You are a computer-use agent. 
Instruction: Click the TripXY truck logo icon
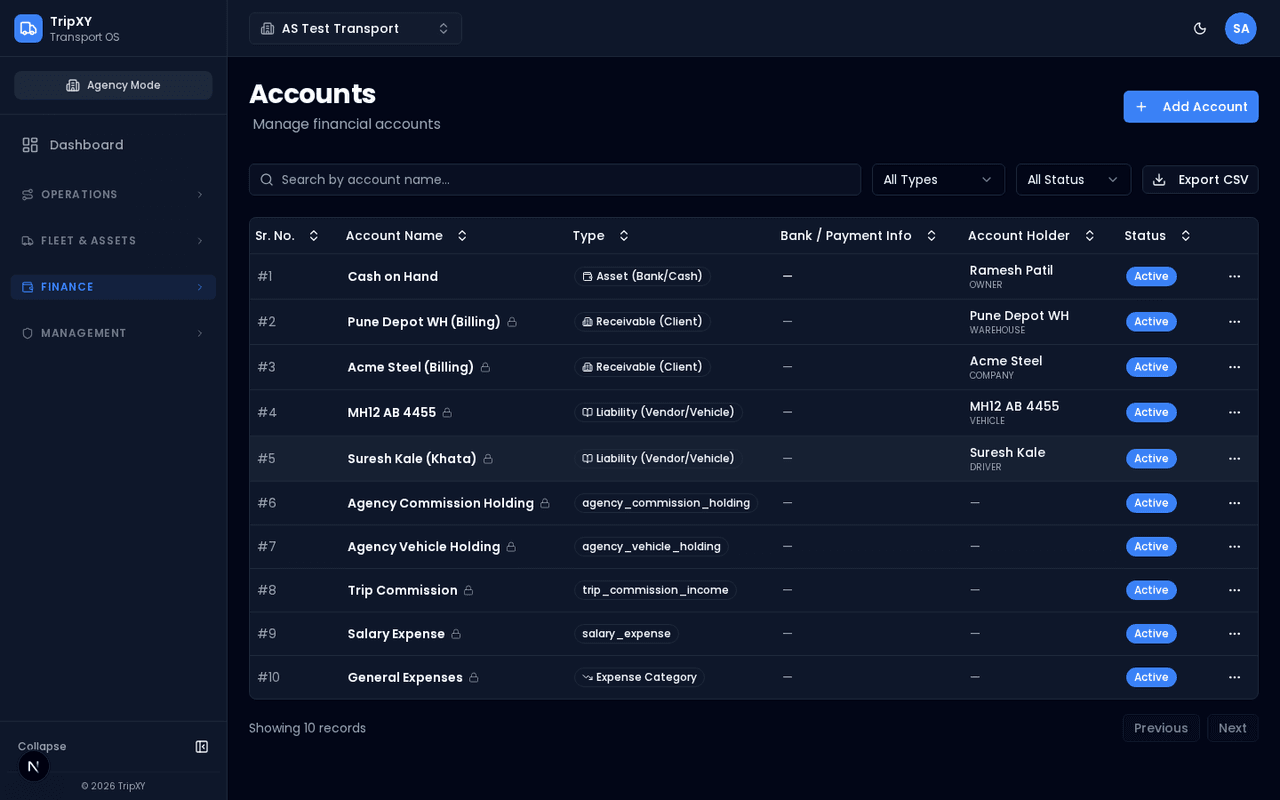(28, 28)
